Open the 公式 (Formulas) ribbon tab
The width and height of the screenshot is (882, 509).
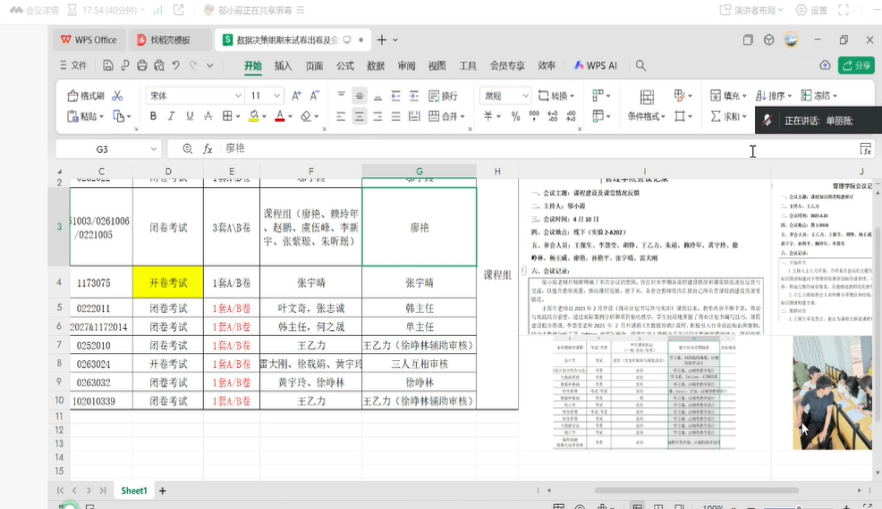click(x=344, y=66)
